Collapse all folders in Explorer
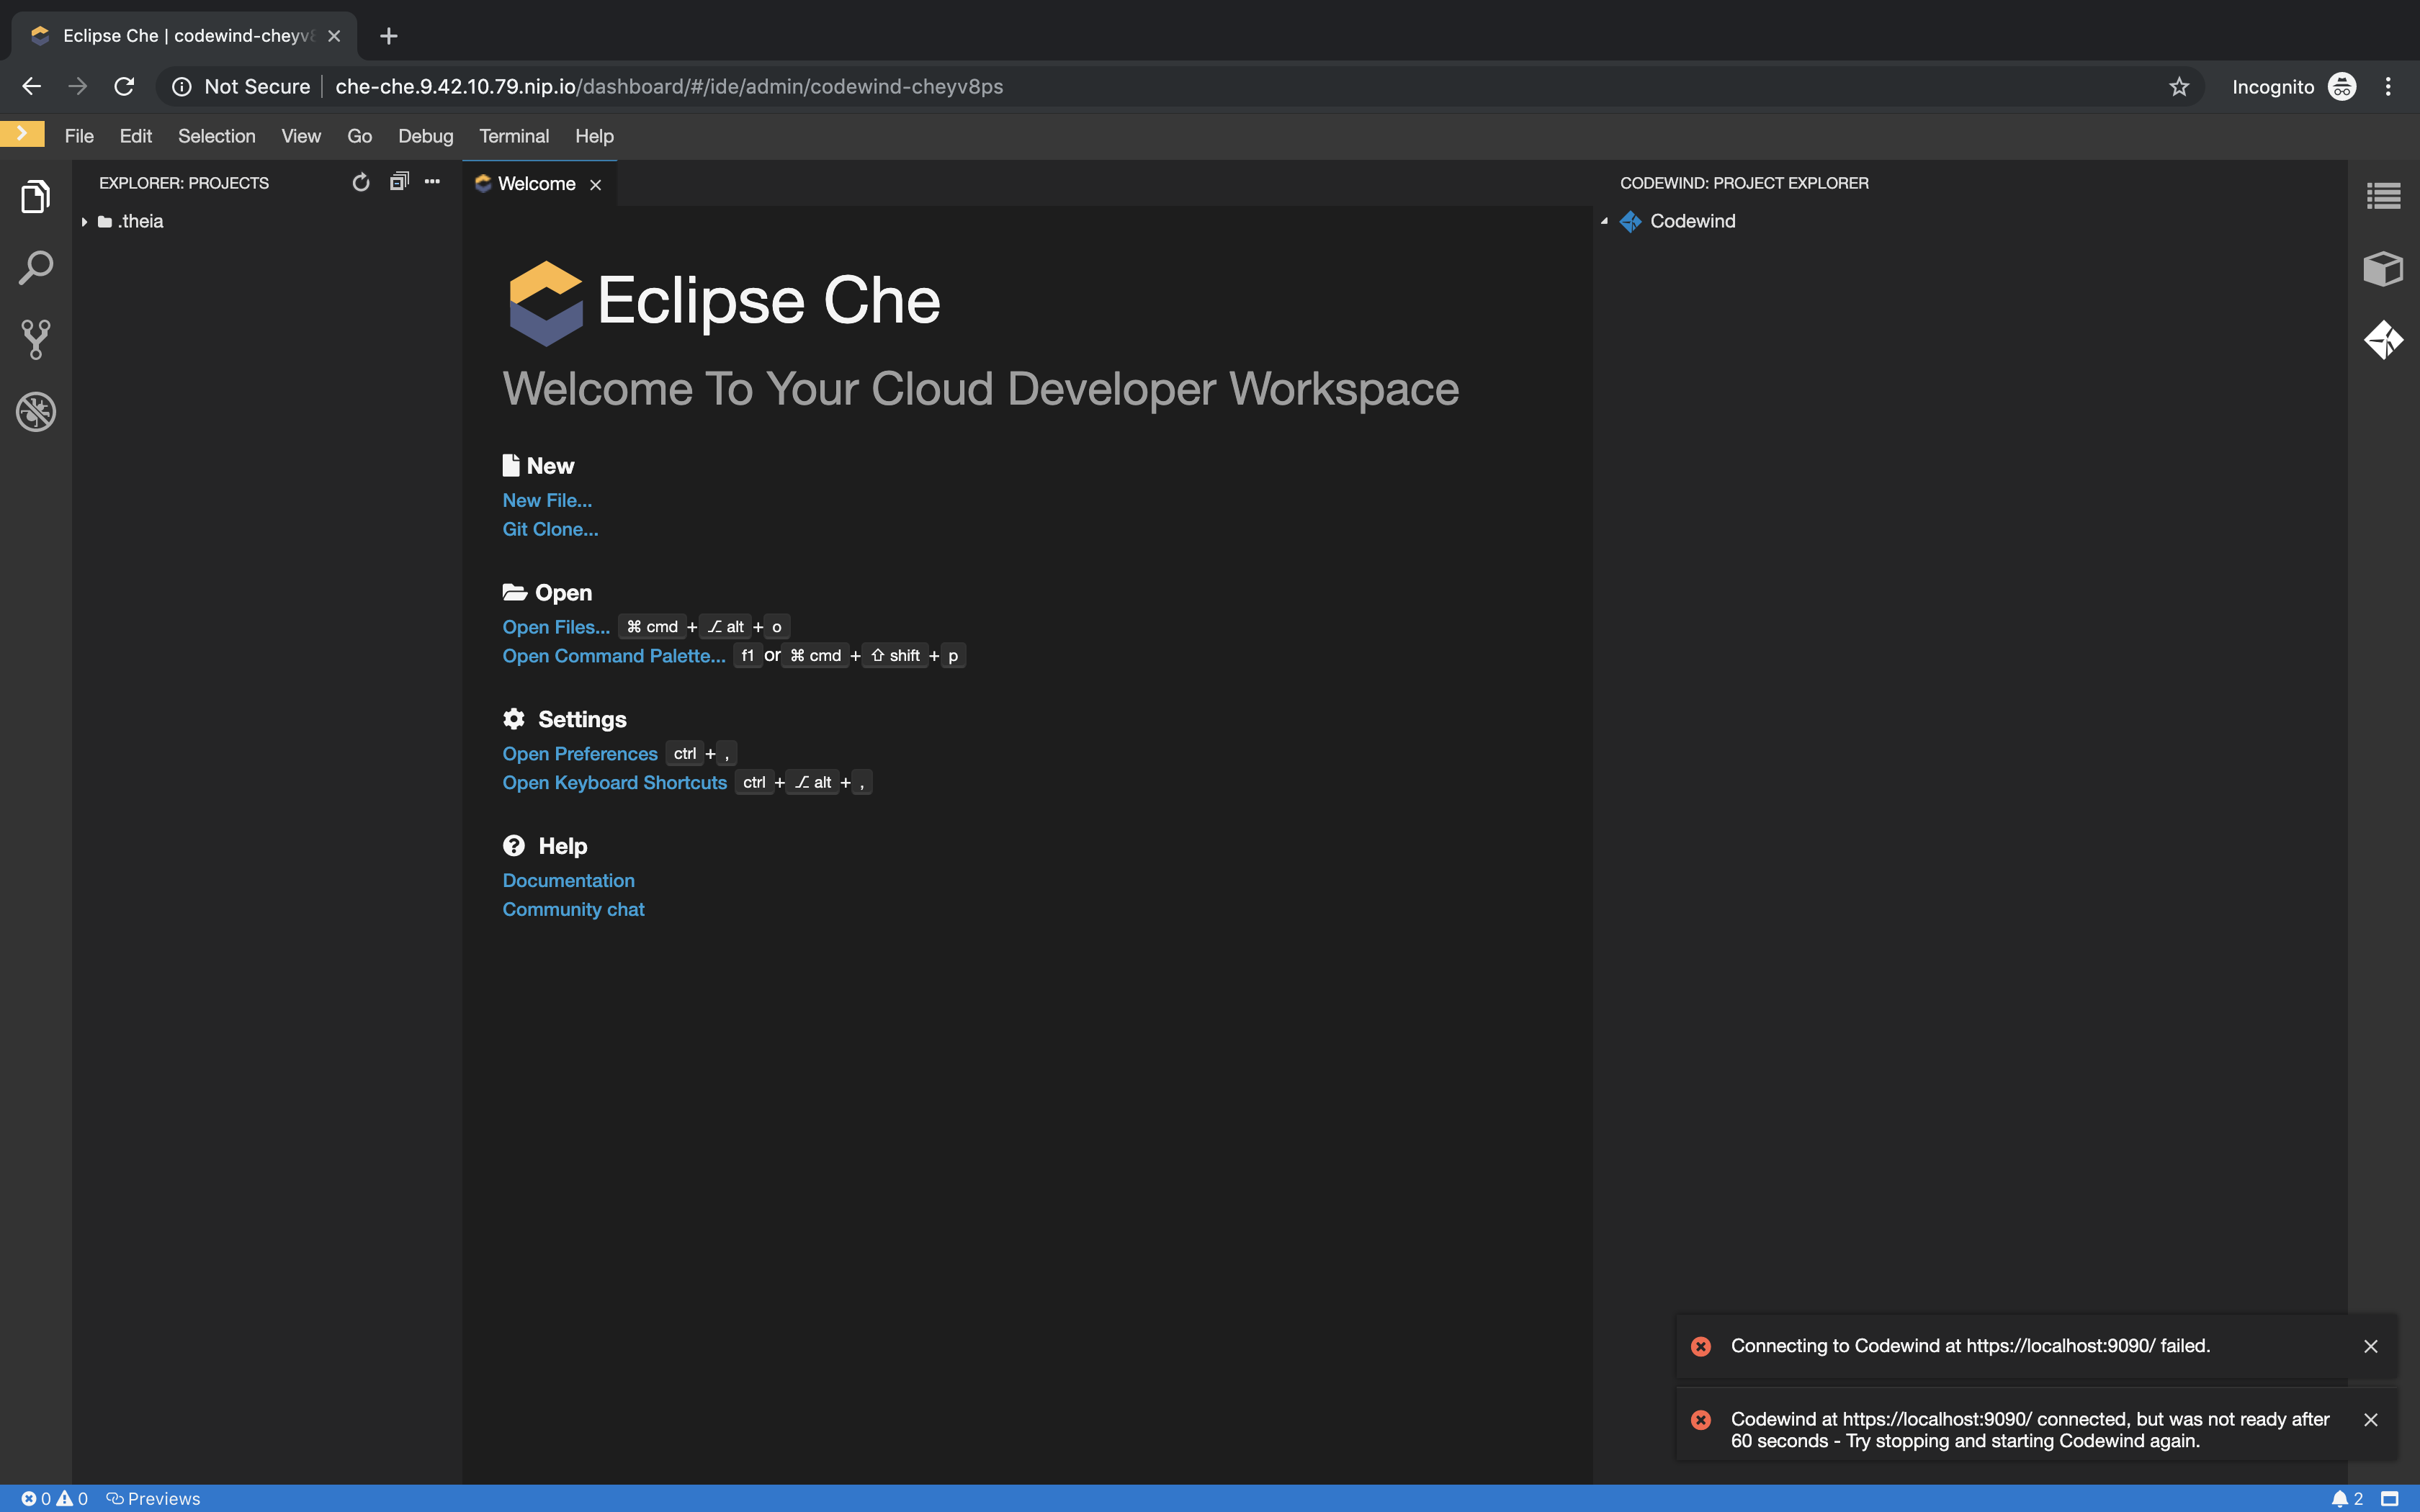The height and width of the screenshot is (1512, 2420). click(x=398, y=181)
